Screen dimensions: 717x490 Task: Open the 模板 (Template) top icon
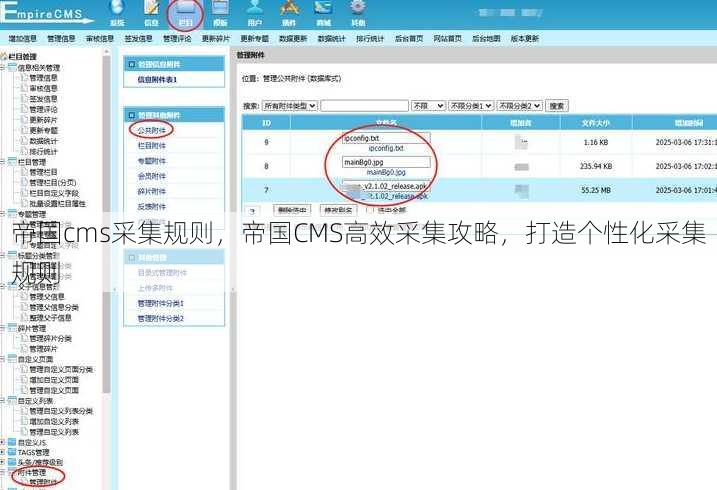[220, 13]
